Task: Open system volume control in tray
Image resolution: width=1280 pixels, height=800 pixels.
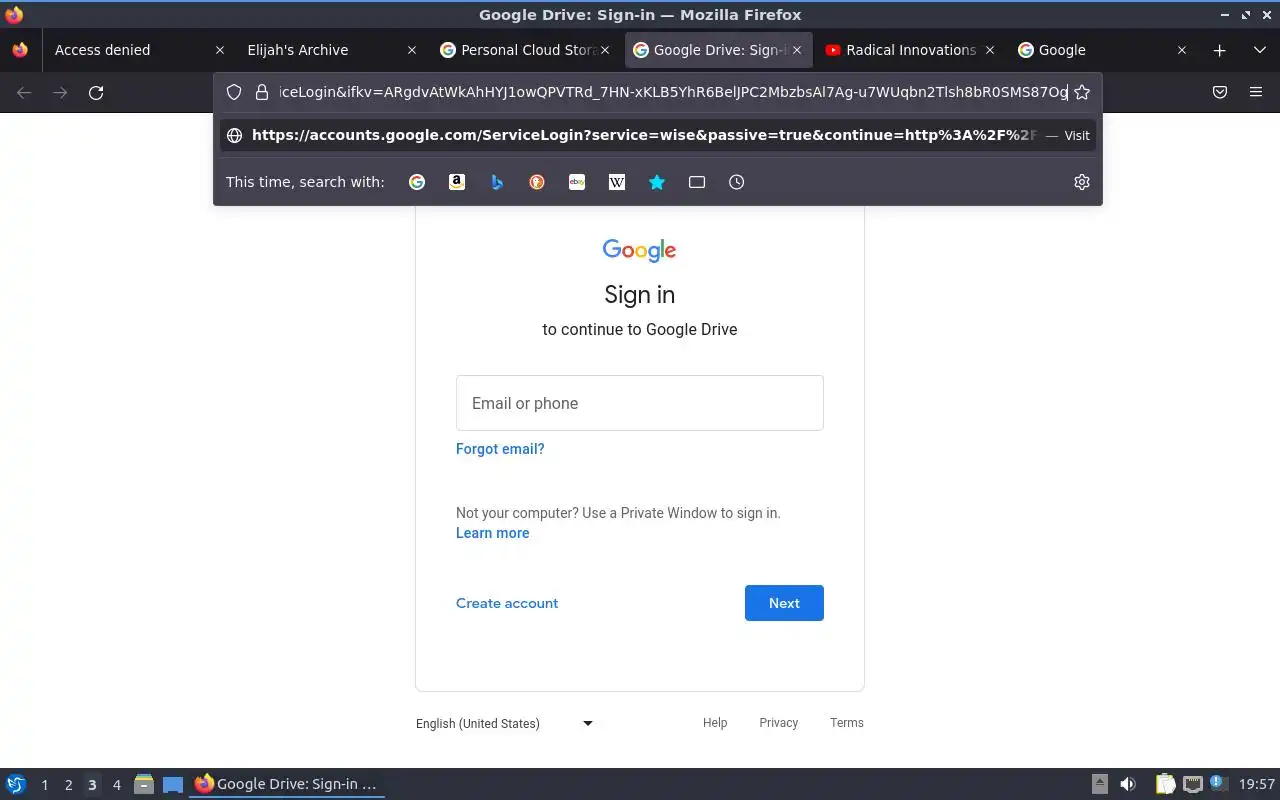Action: 1128,784
